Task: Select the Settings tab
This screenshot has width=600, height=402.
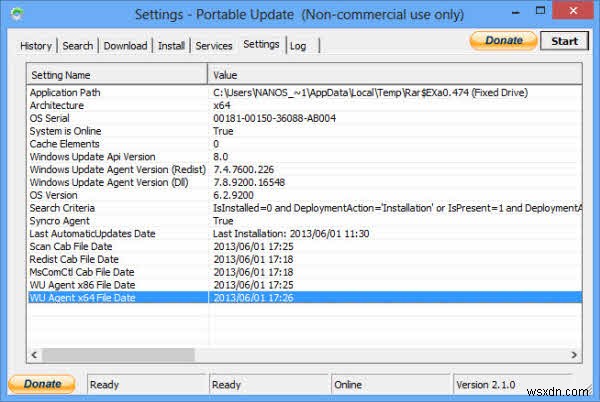Action: (x=261, y=44)
